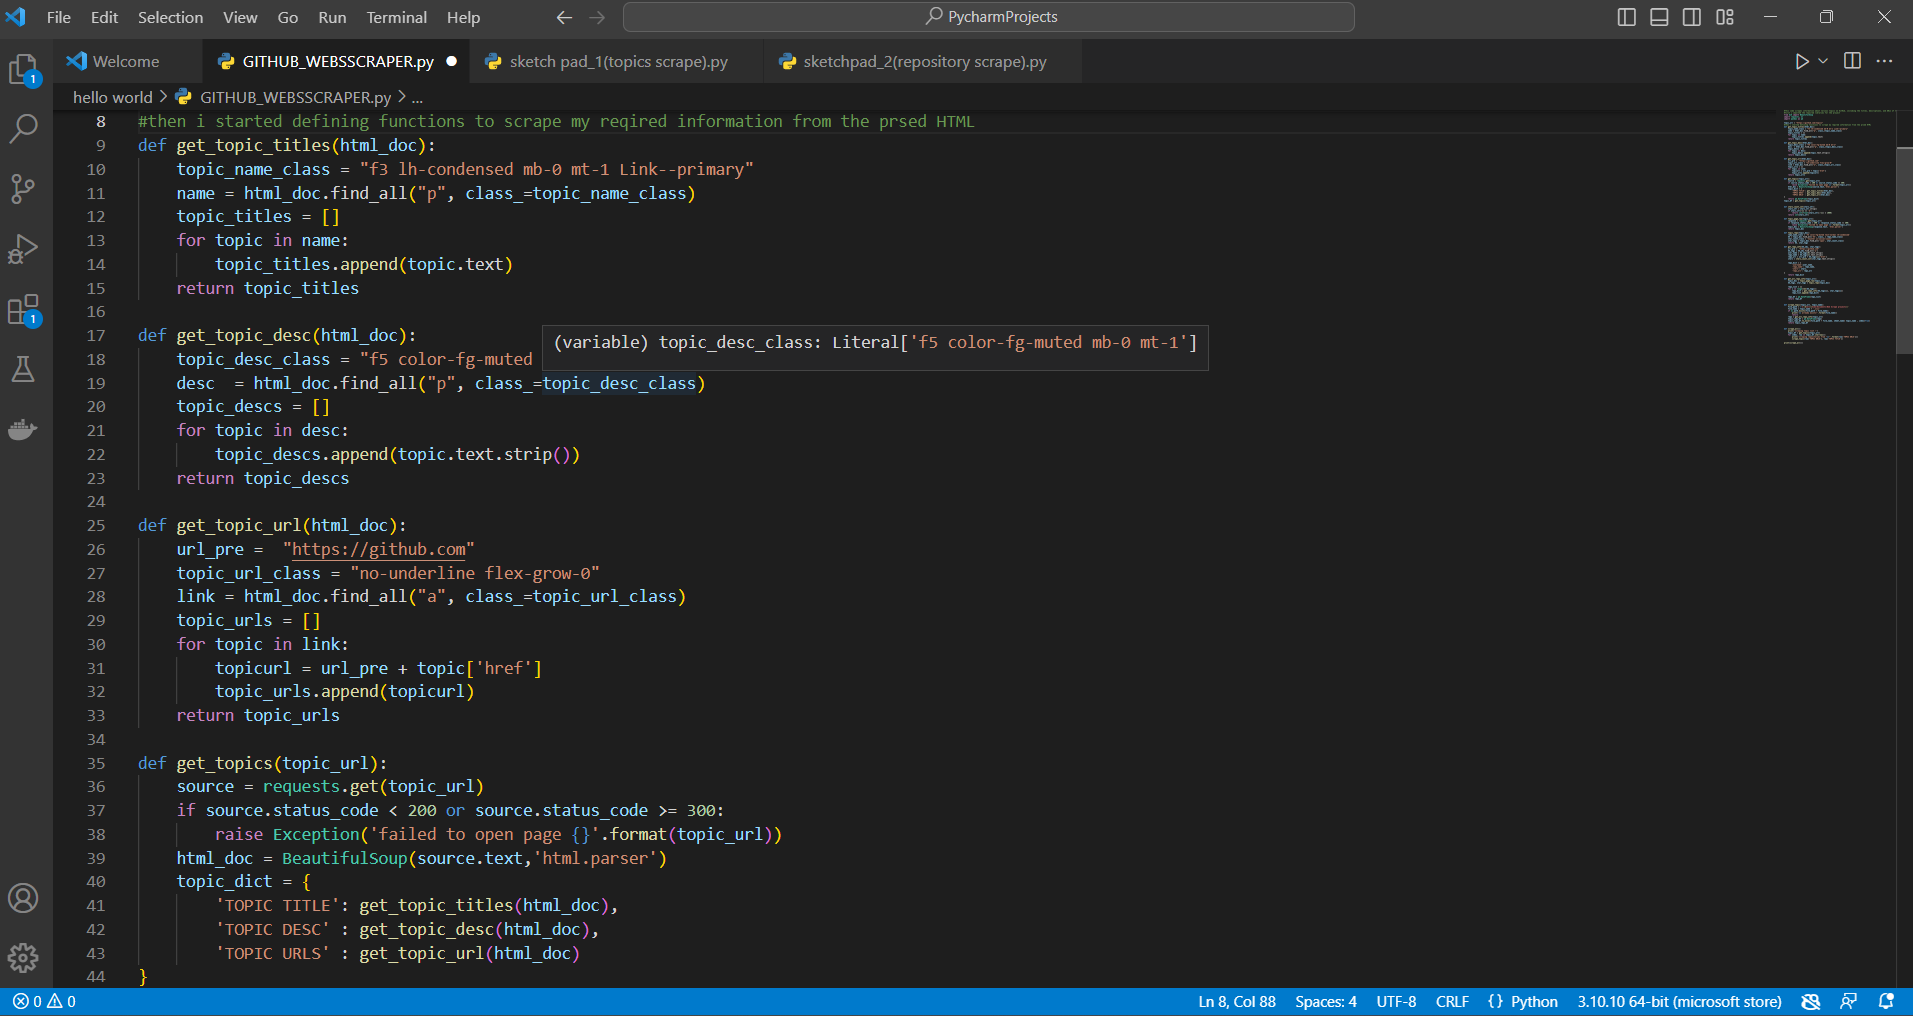
Task: Switch to sketchpad_2(repository scrape).py tab
Action: (x=924, y=62)
